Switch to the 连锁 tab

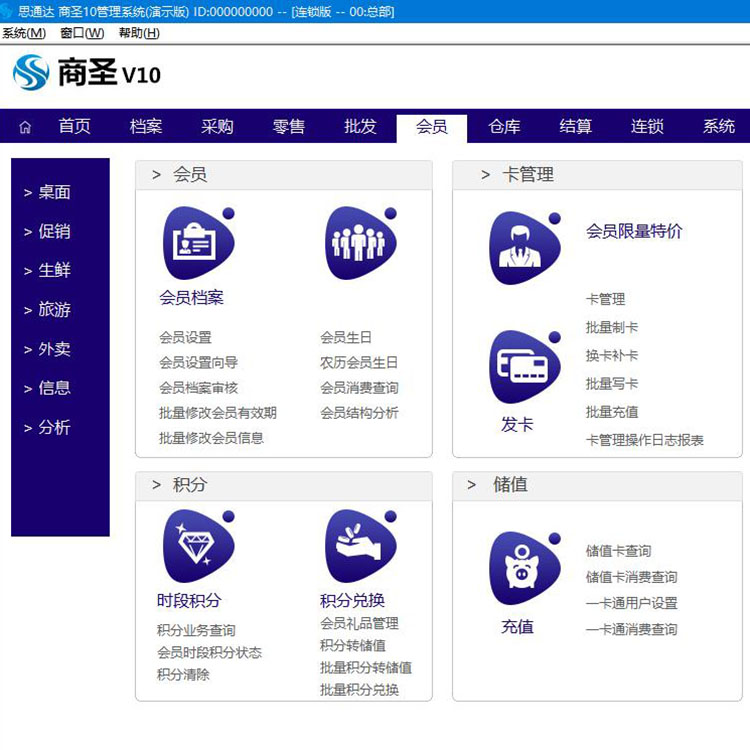(x=647, y=126)
